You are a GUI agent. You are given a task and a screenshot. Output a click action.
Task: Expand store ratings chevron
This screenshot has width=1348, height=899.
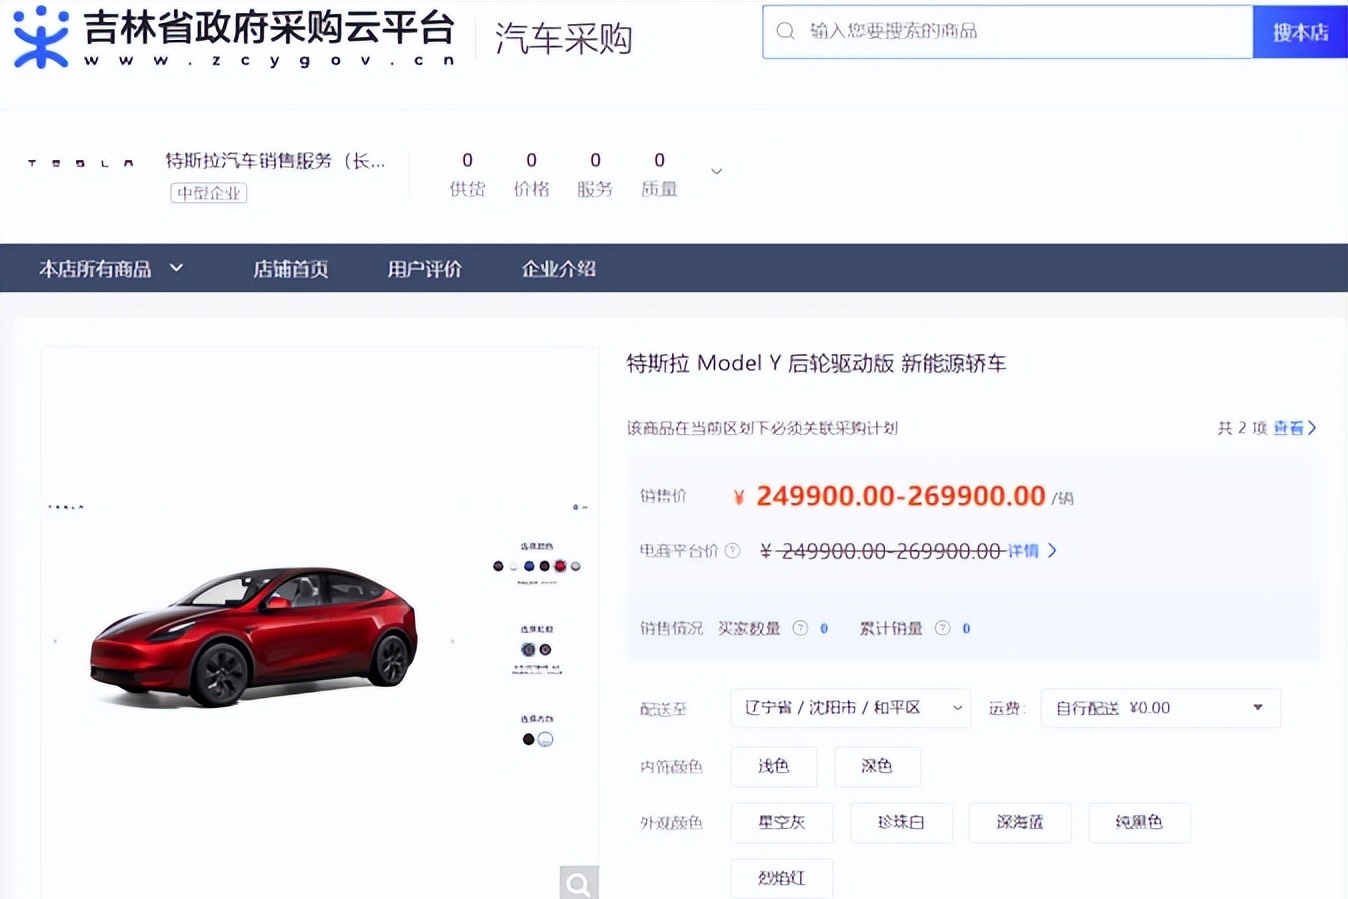tap(716, 172)
